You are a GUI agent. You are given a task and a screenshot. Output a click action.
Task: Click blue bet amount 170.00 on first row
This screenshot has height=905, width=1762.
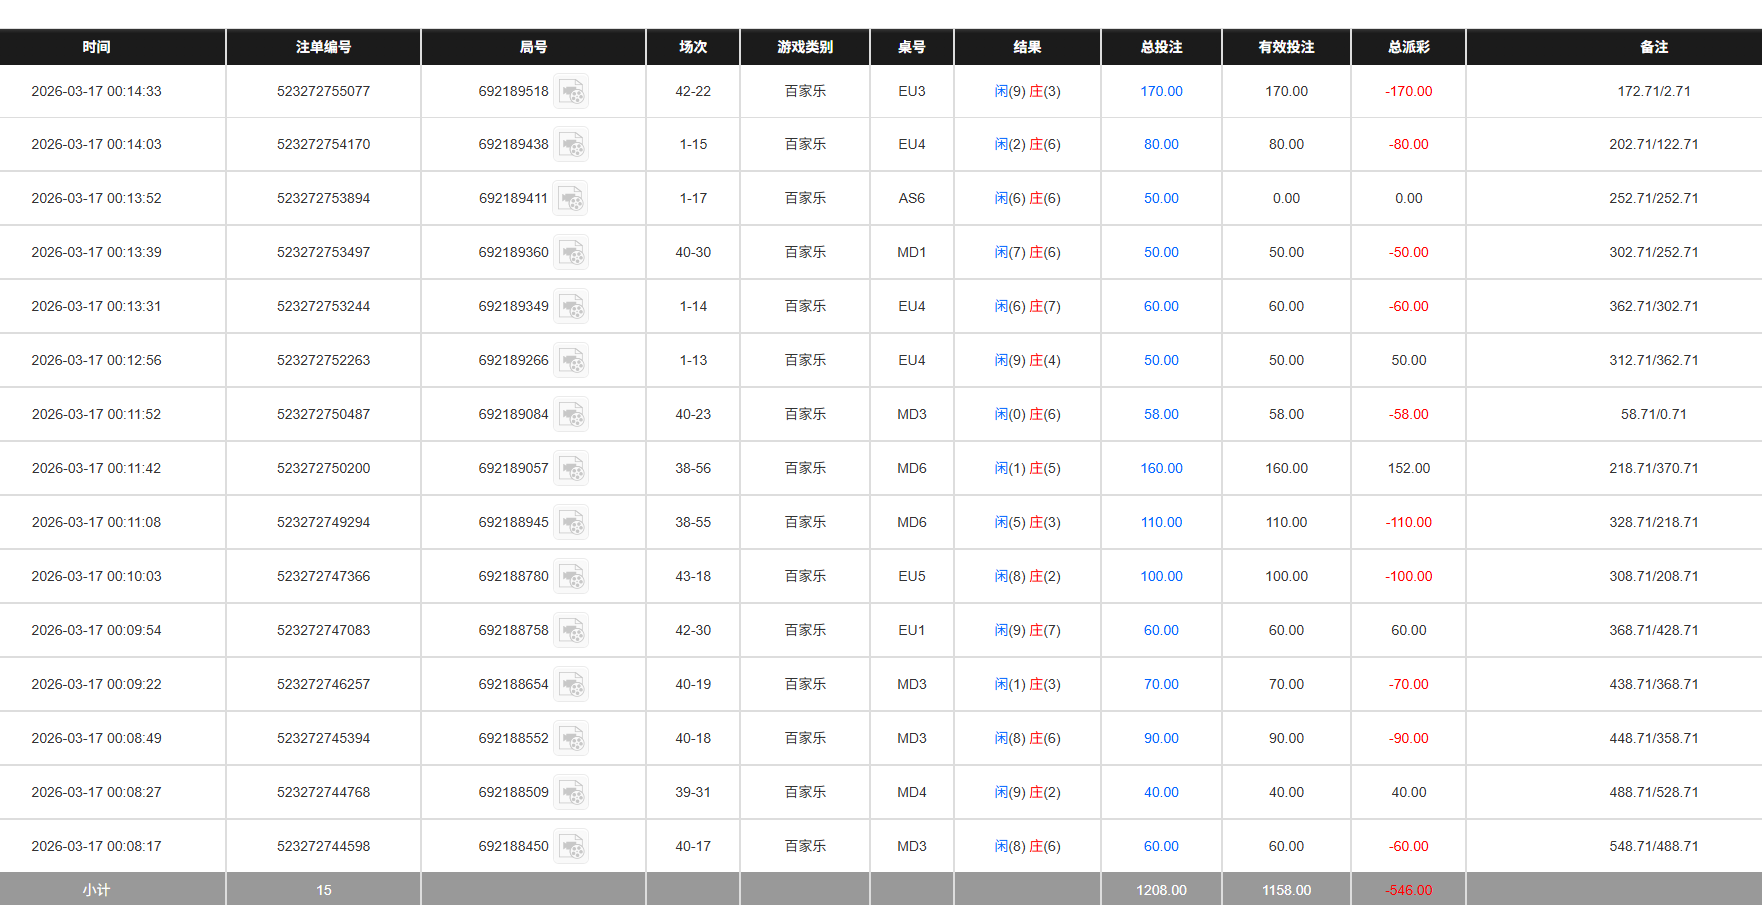click(x=1160, y=91)
